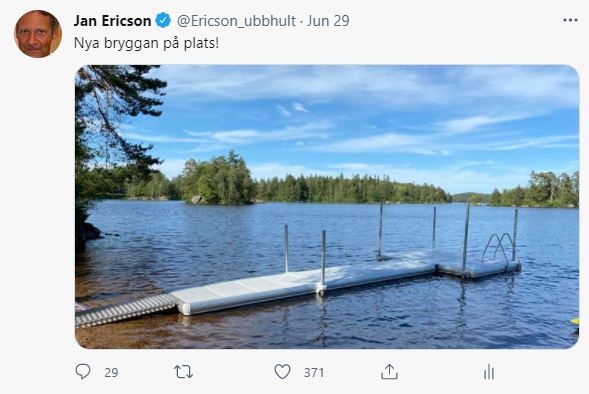The height and width of the screenshot is (394, 589).
Task: Click the bathing ladder on the dock photo
Action: (x=498, y=247)
